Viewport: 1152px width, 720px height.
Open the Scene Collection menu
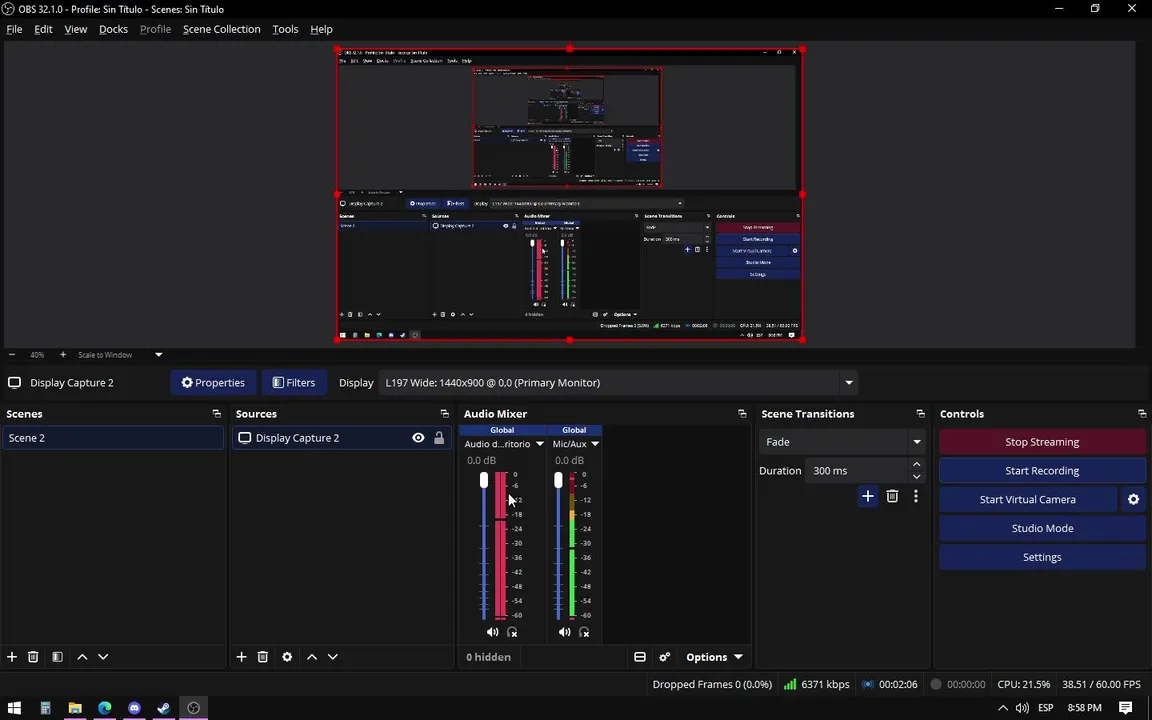(221, 29)
